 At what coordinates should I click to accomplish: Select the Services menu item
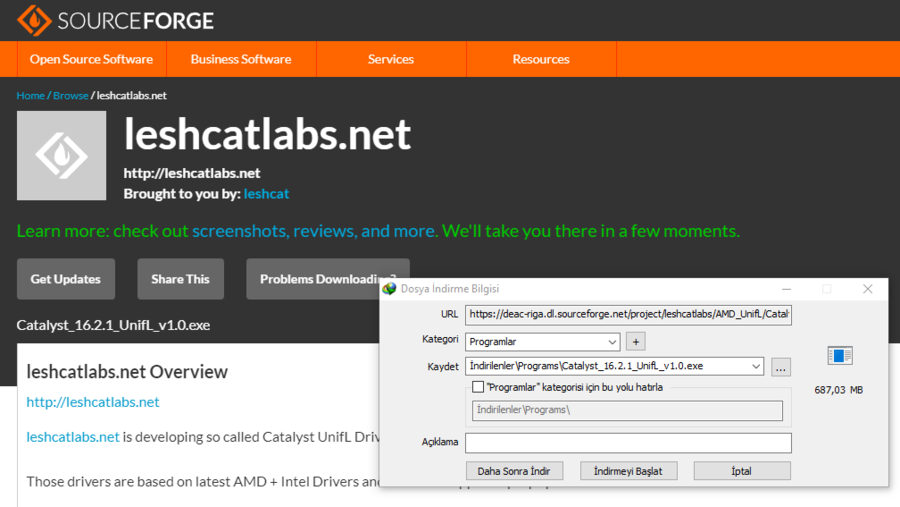click(391, 59)
